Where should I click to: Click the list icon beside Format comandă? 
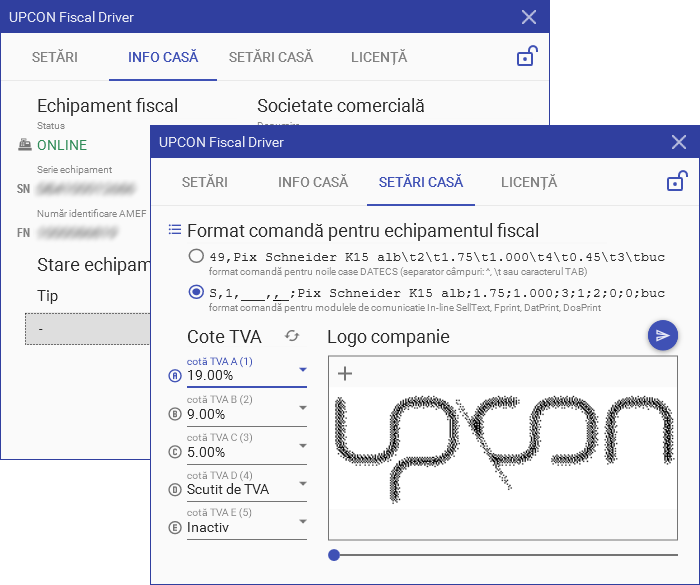point(175,230)
